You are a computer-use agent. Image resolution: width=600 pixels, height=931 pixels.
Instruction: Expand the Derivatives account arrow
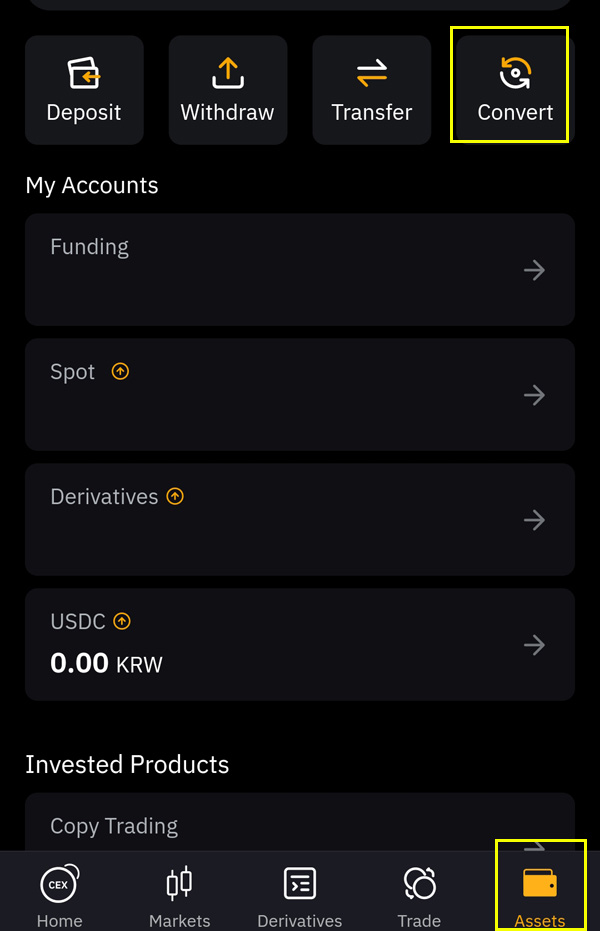534,520
